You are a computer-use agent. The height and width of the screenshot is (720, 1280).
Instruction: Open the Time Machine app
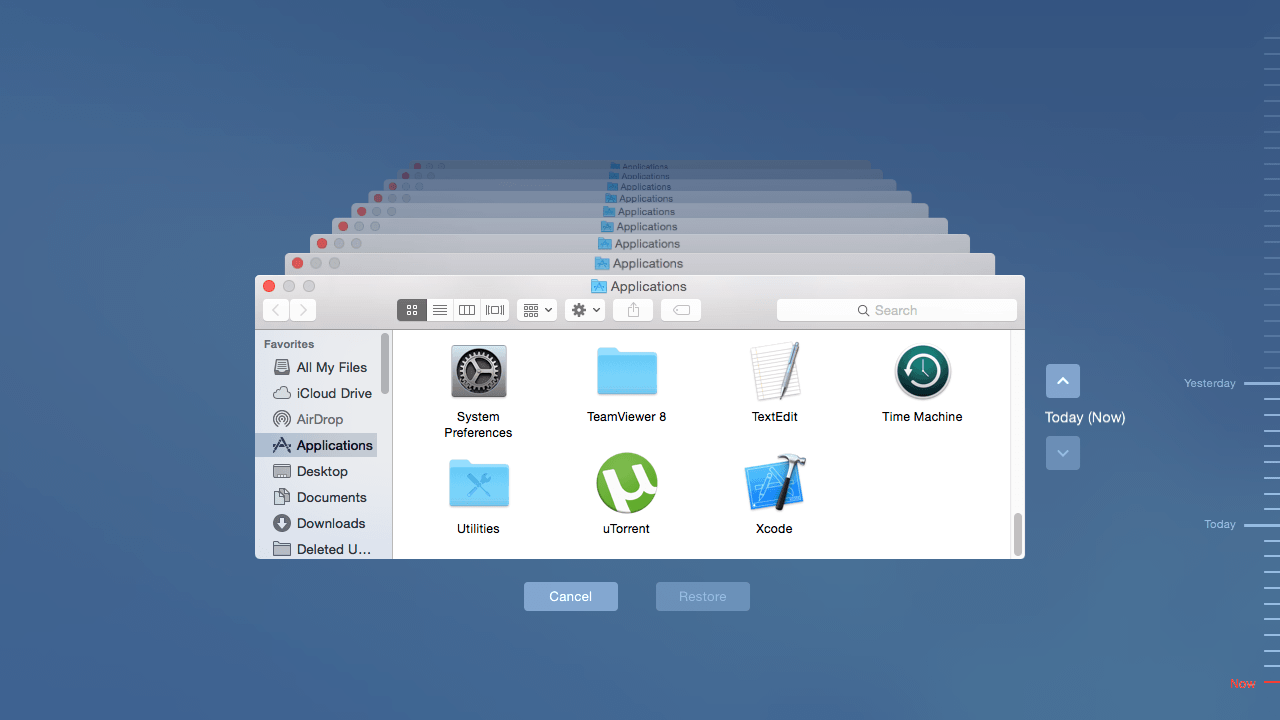922,371
